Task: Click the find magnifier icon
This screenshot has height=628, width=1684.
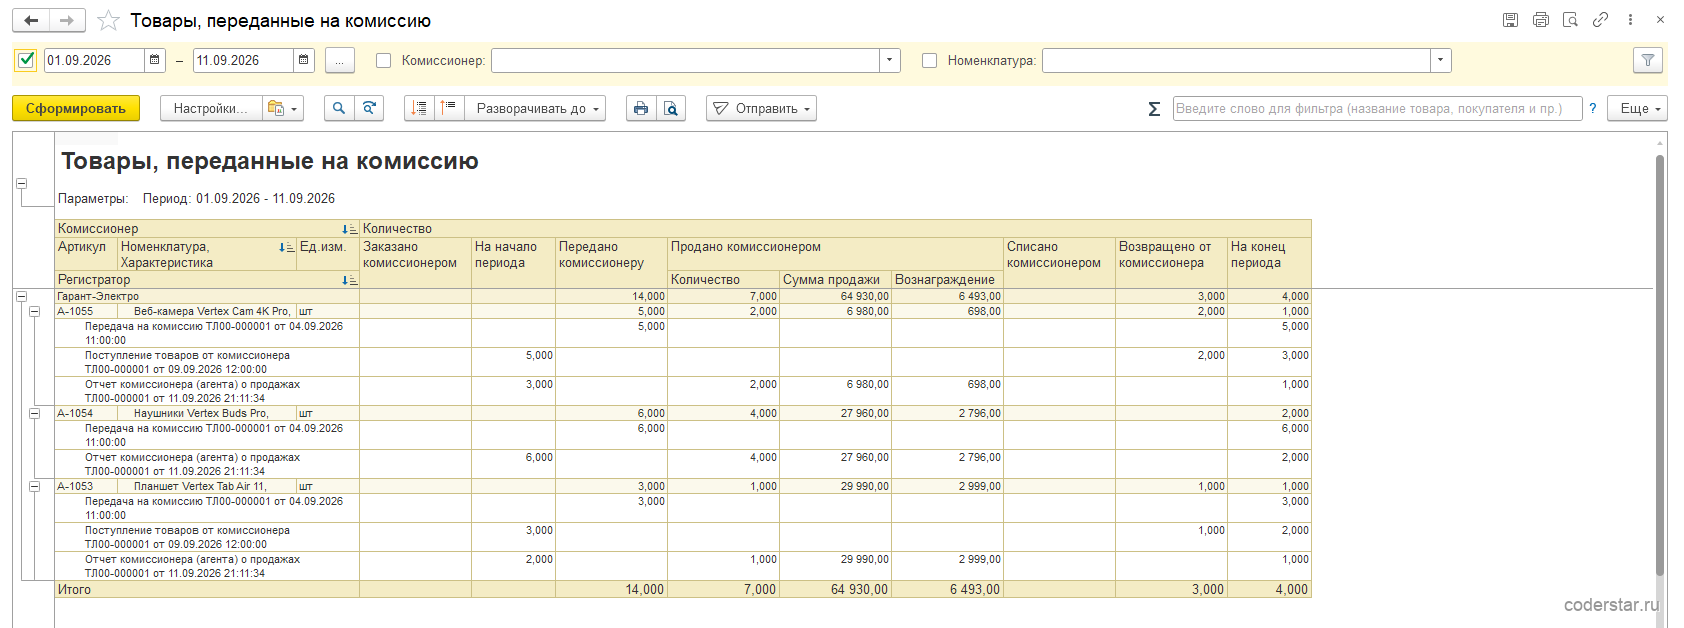Action: click(x=339, y=108)
